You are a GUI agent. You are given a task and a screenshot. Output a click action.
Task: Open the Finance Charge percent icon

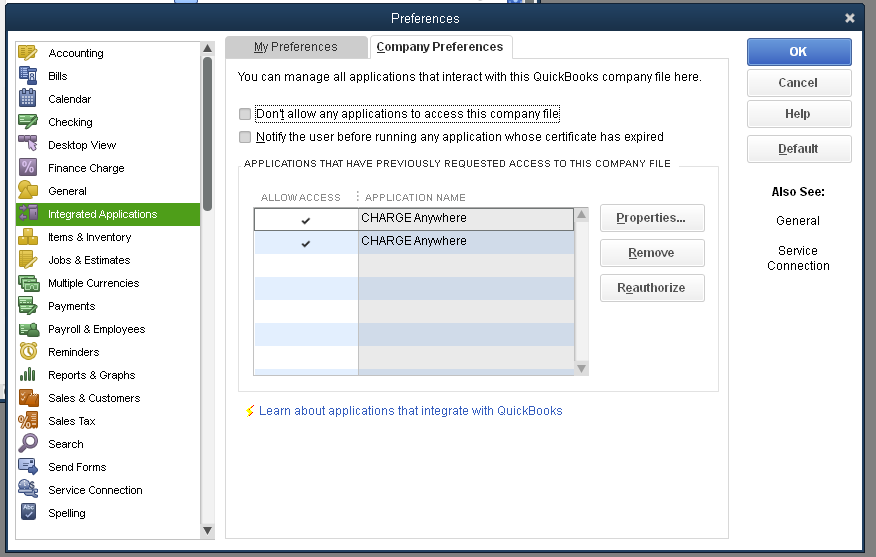pos(28,168)
